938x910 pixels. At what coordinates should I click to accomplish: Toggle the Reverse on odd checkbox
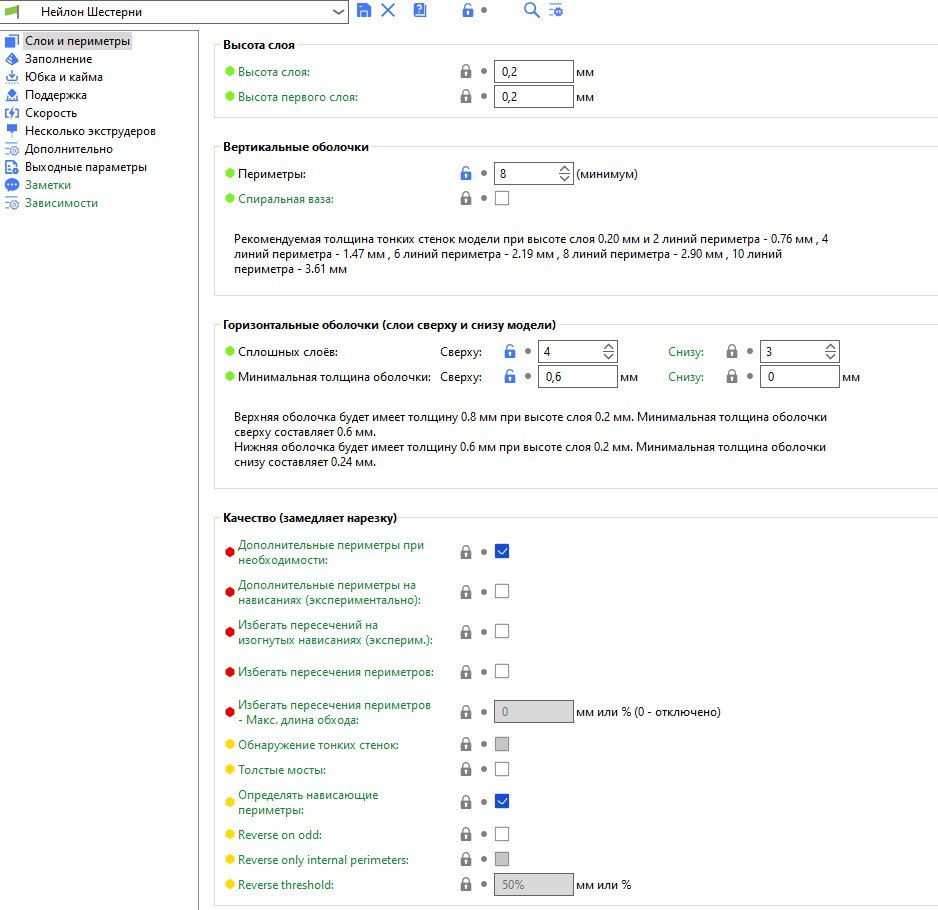click(x=502, y=834)
